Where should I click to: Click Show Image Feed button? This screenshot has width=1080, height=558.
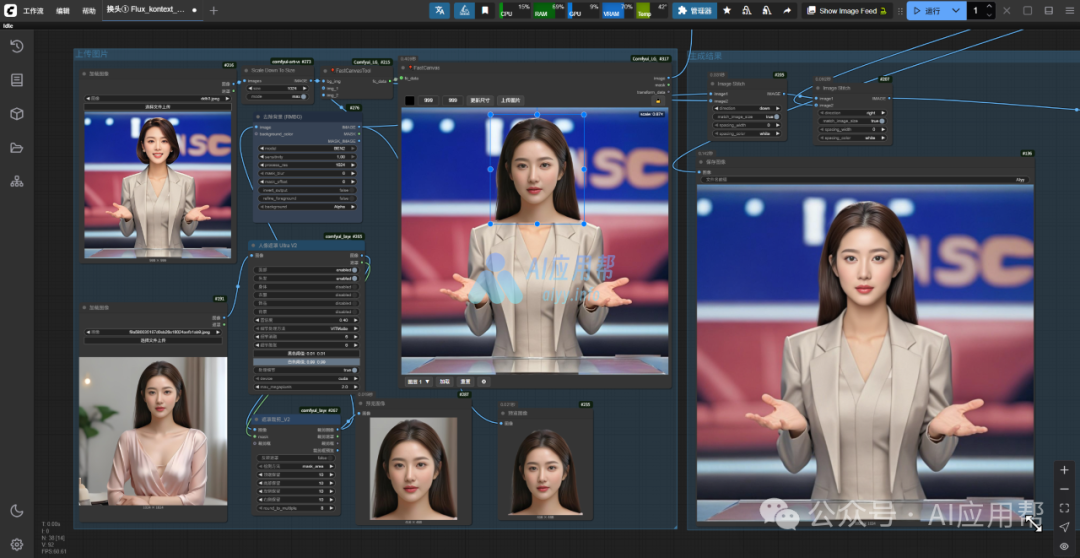coord(847,10)
